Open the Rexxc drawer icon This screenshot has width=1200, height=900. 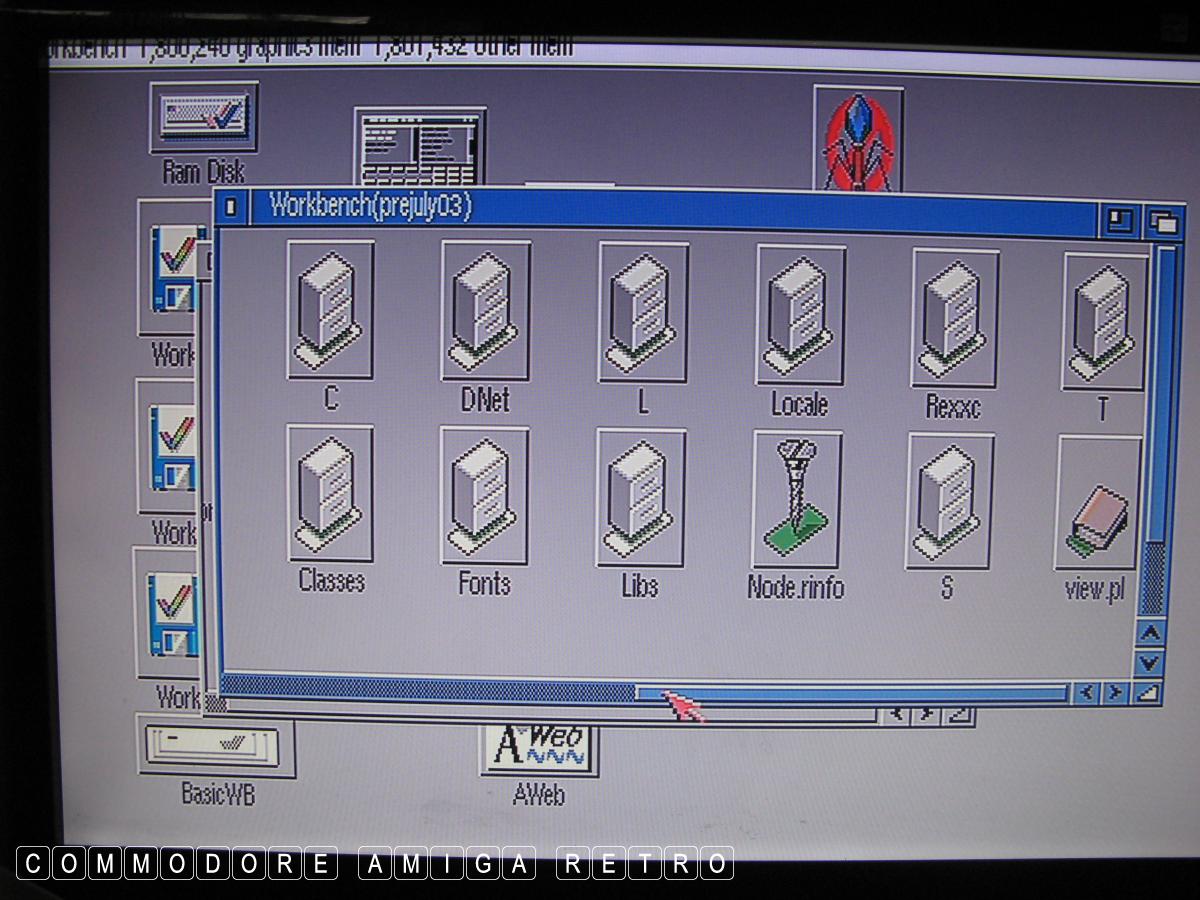pos(954,318)
